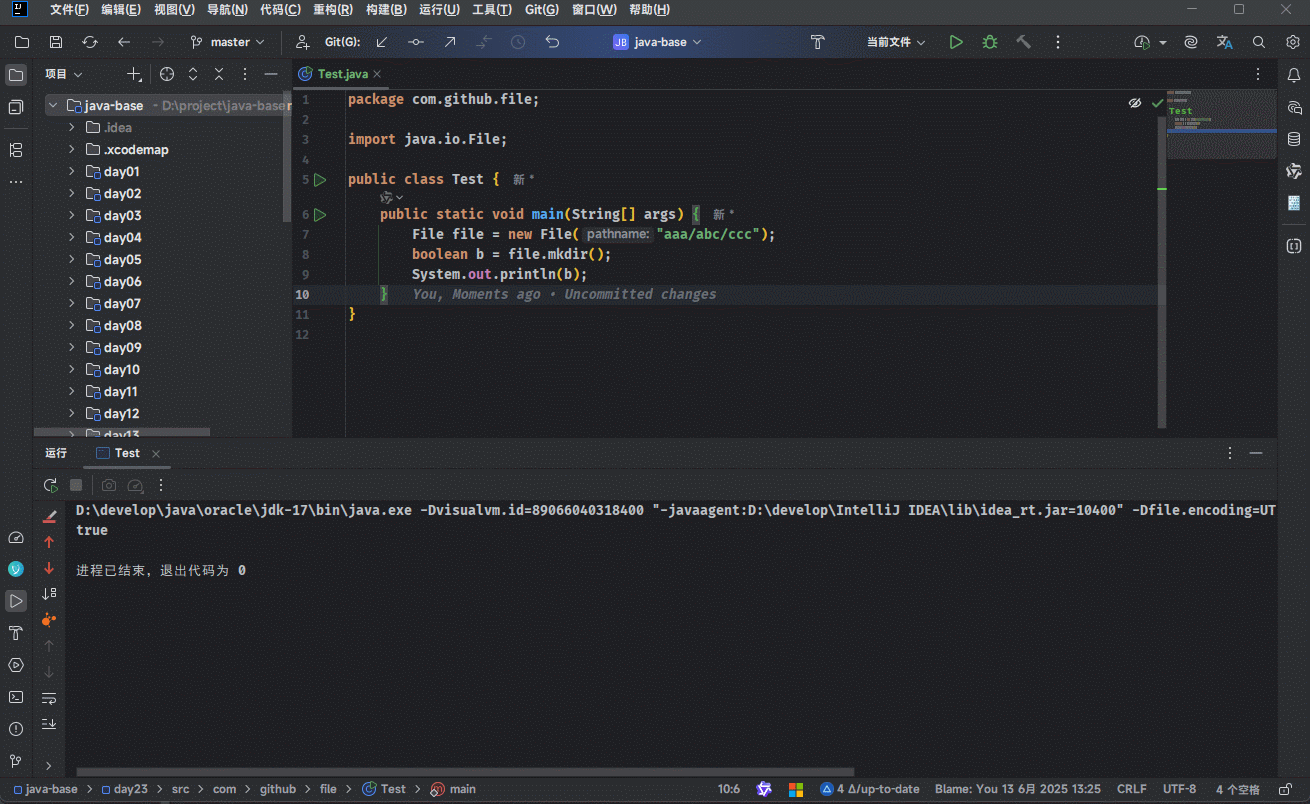The image size is (1310, 804).
Task: Click the run gutter icon beside class Test
Action: [x=320, y=180]
